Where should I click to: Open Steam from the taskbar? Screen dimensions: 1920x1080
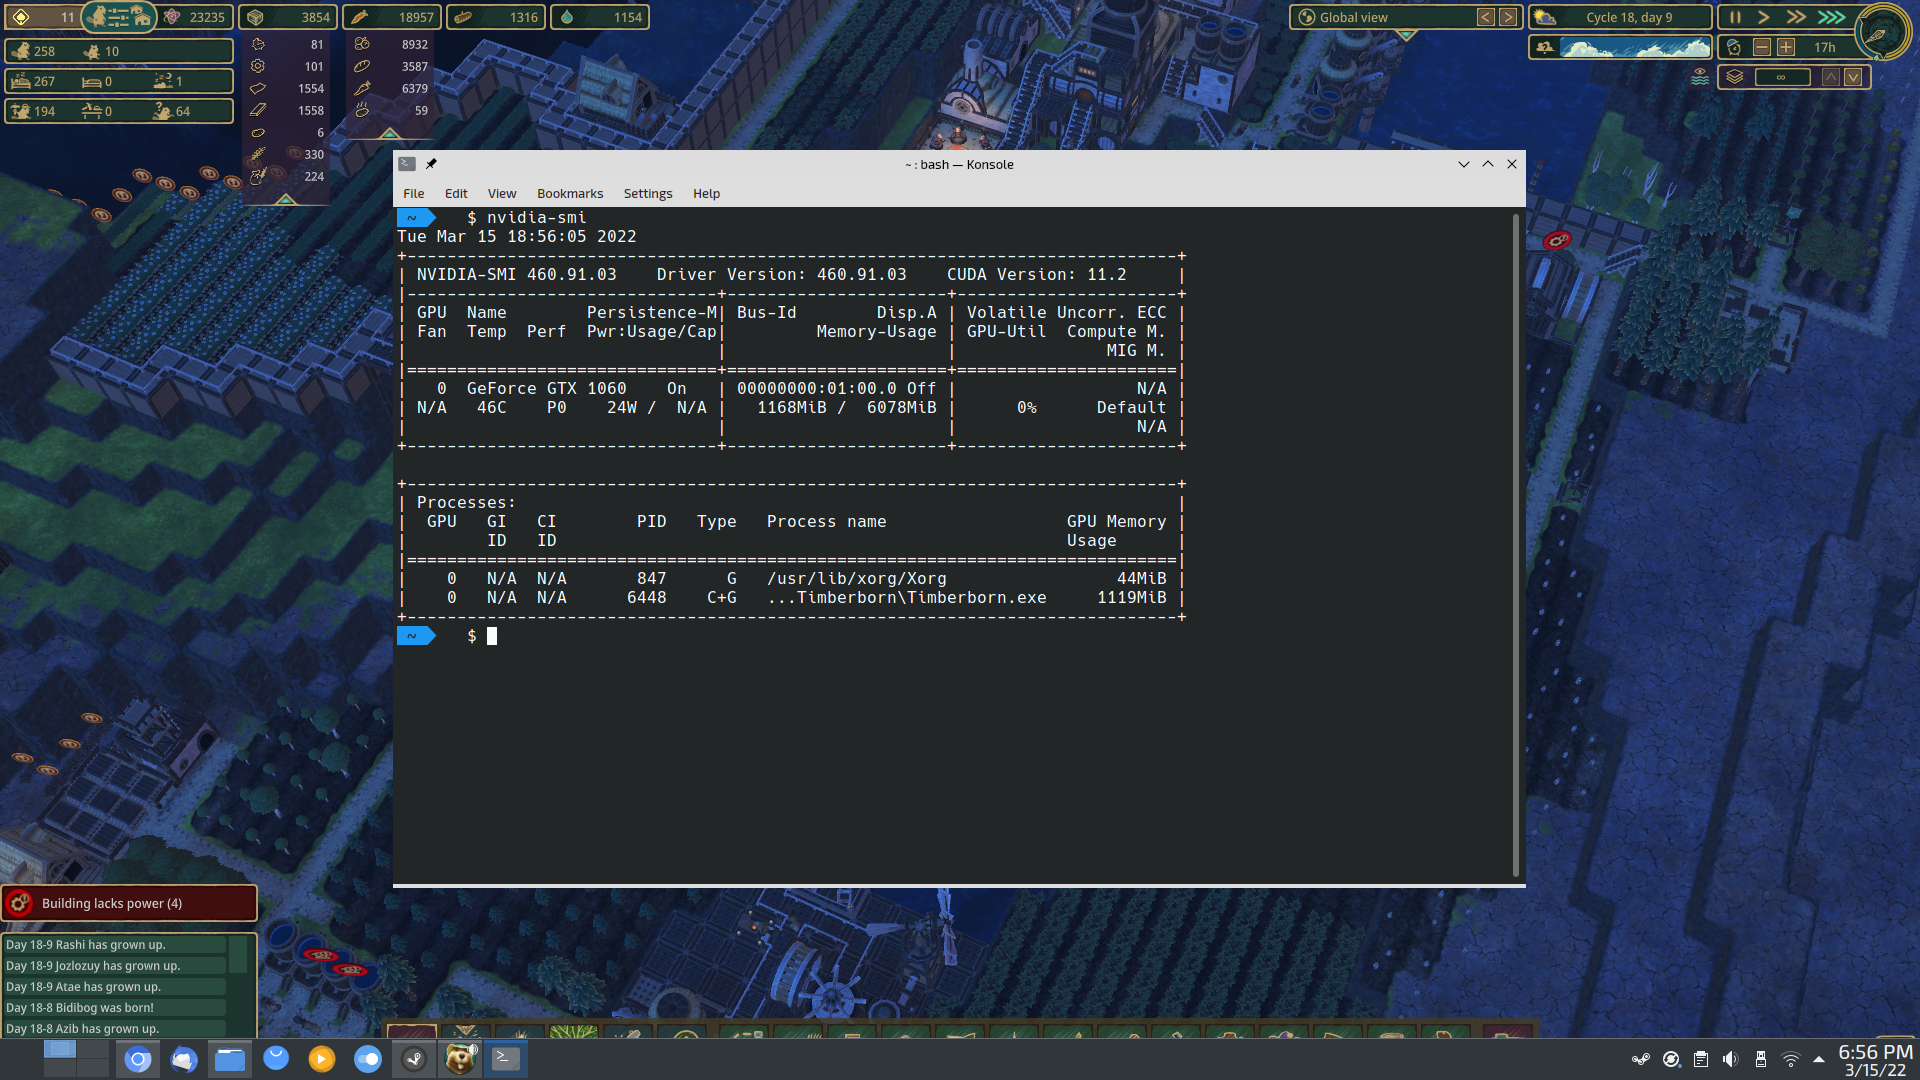(x=414, y=1059)
